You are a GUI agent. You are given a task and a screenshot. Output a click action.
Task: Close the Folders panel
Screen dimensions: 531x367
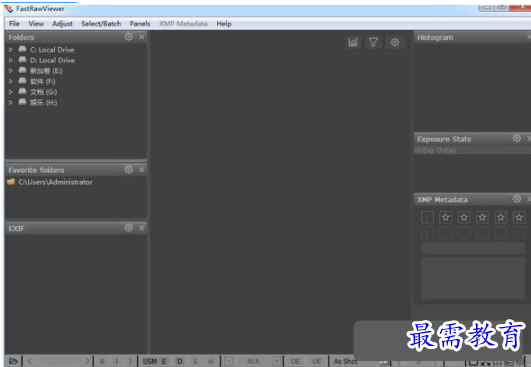(142, 37)
